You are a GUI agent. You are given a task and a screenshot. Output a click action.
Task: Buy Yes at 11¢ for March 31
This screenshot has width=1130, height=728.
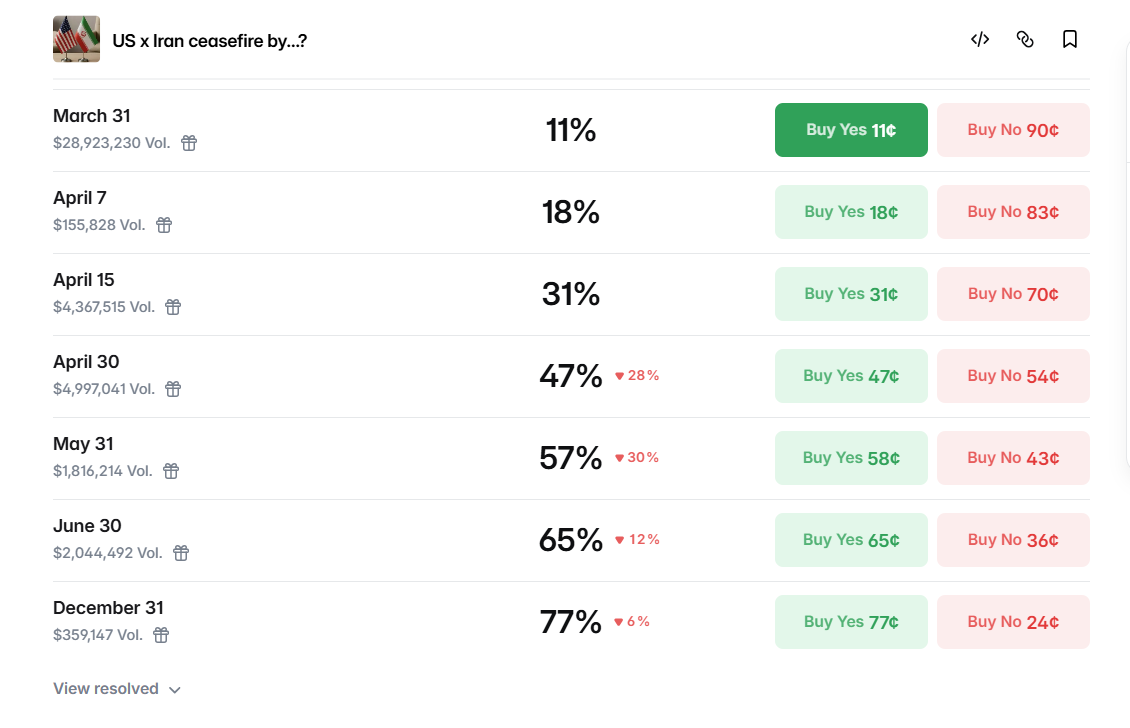point(851,130)
